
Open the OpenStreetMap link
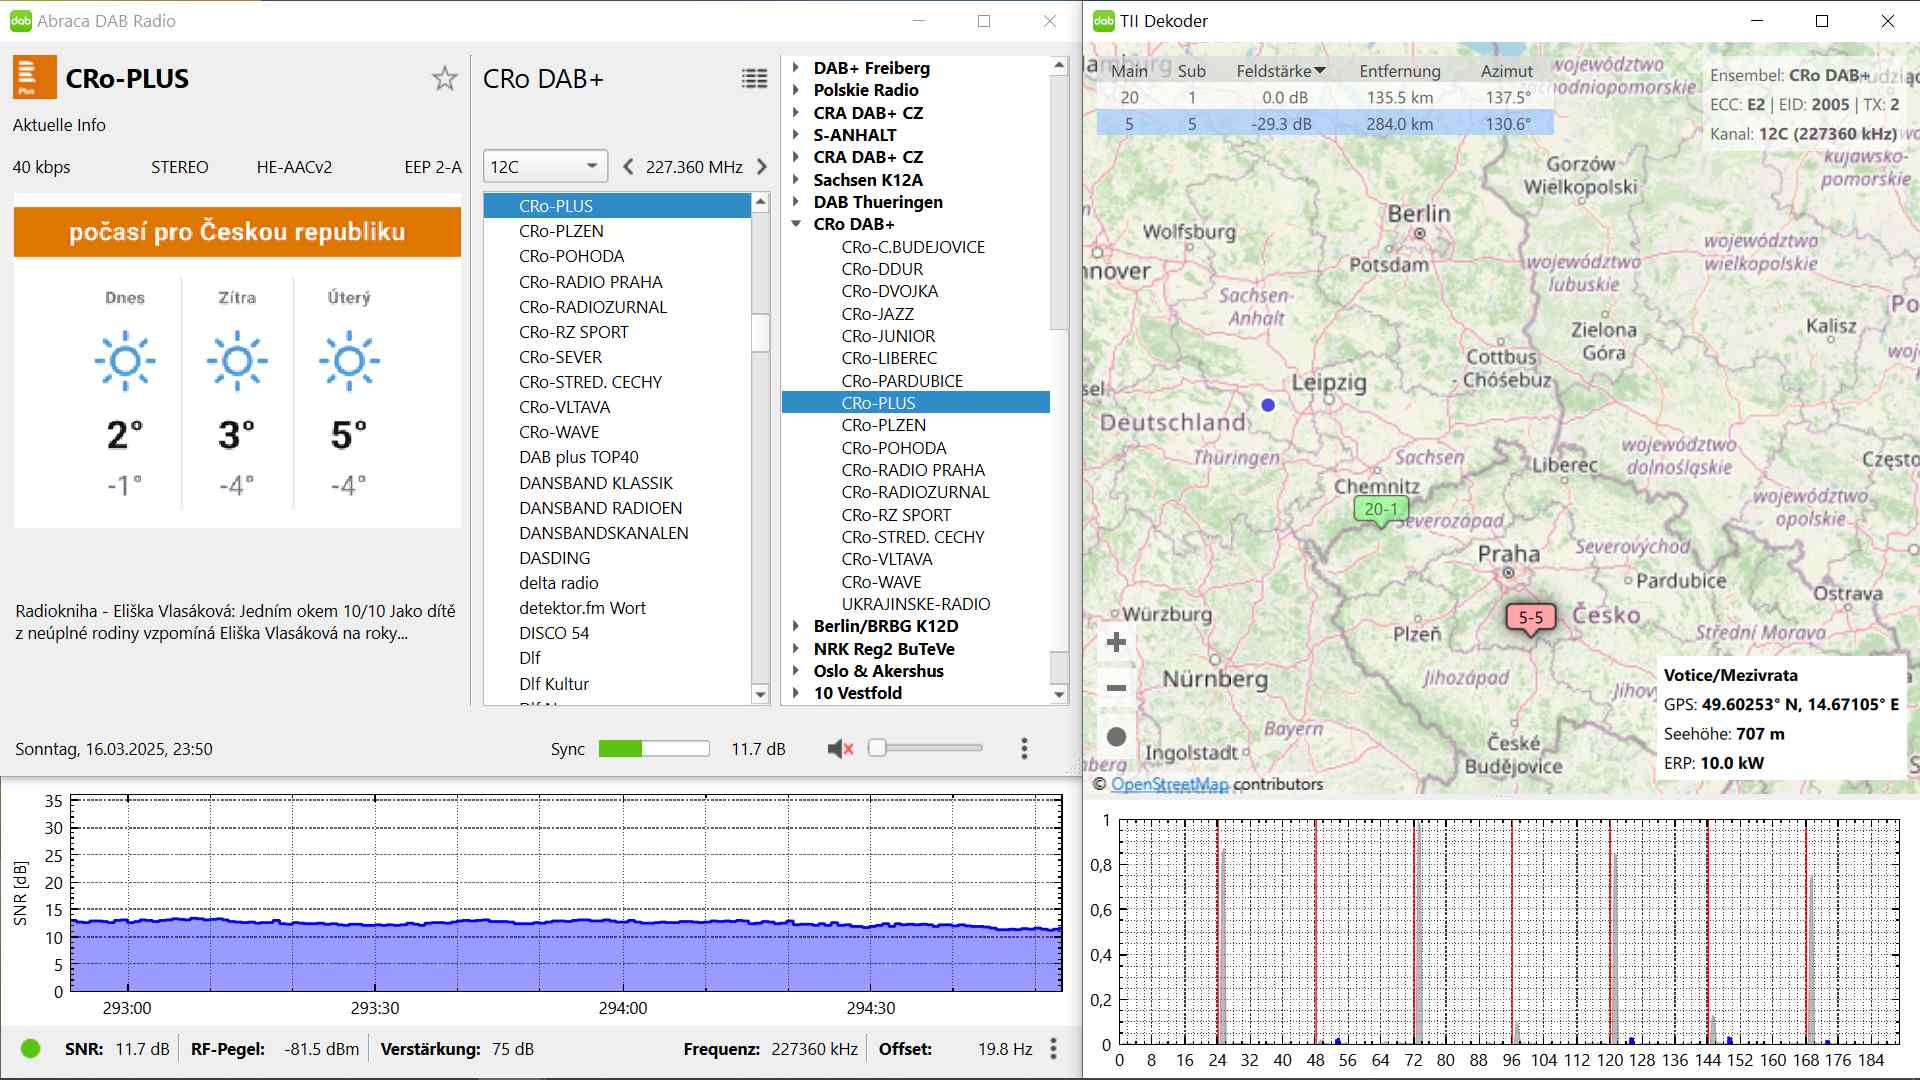(1169, 785)
